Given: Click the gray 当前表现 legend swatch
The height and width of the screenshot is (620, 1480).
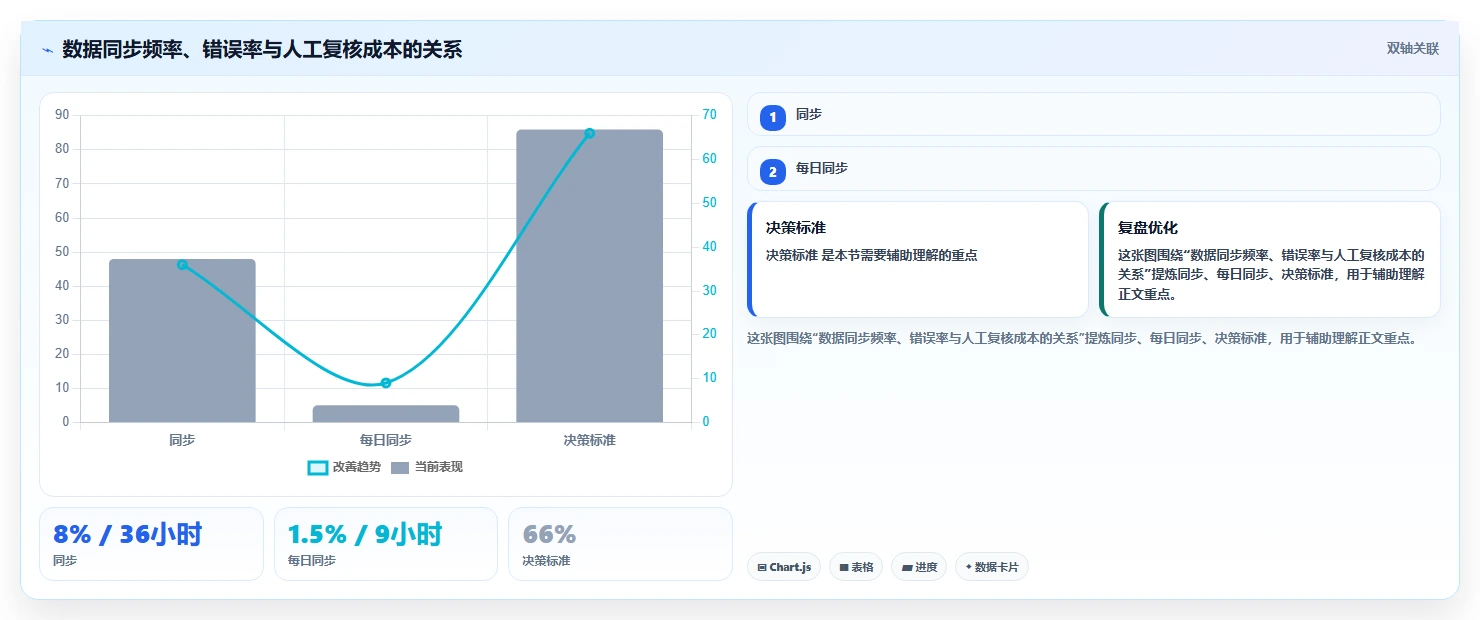Looking at the screenshot, I should [x=400, y=468].
